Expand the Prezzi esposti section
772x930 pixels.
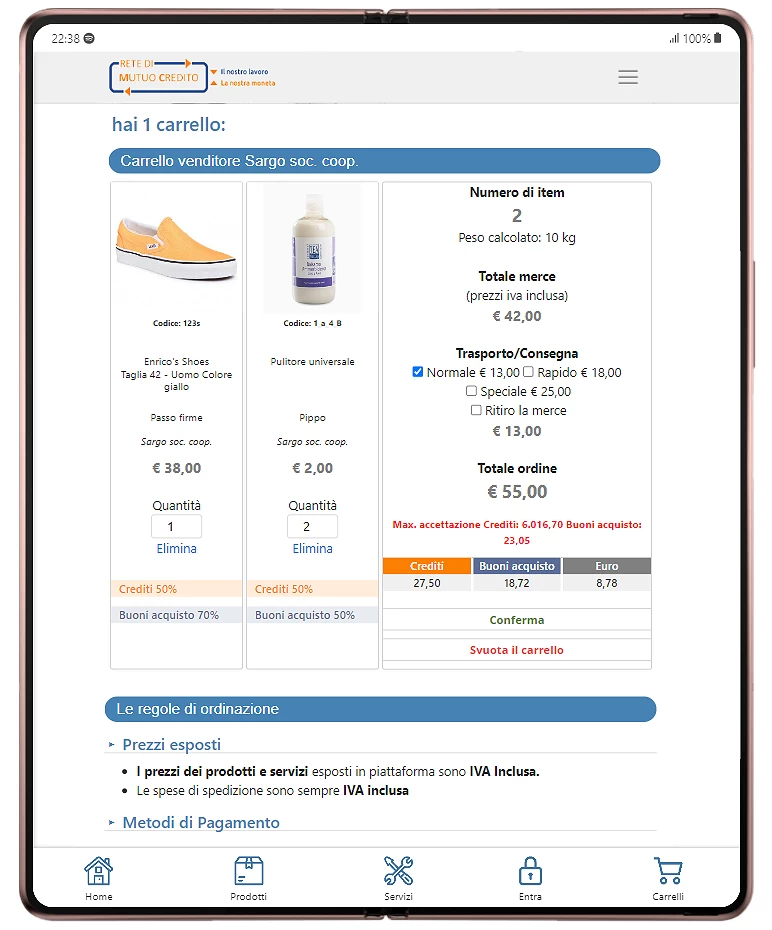171,744
